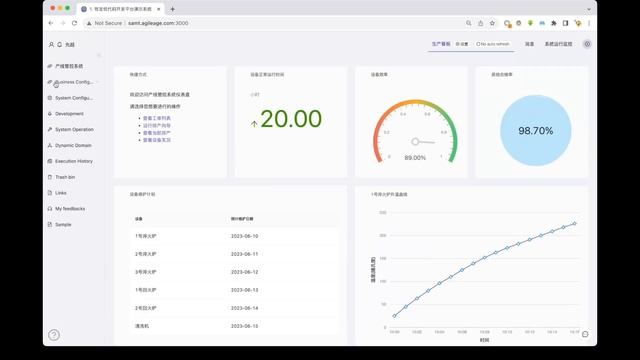This screenshot has width=640, height=360.
Task: Click the 20.00 uptime value
Action: click(x=291, y=119)
